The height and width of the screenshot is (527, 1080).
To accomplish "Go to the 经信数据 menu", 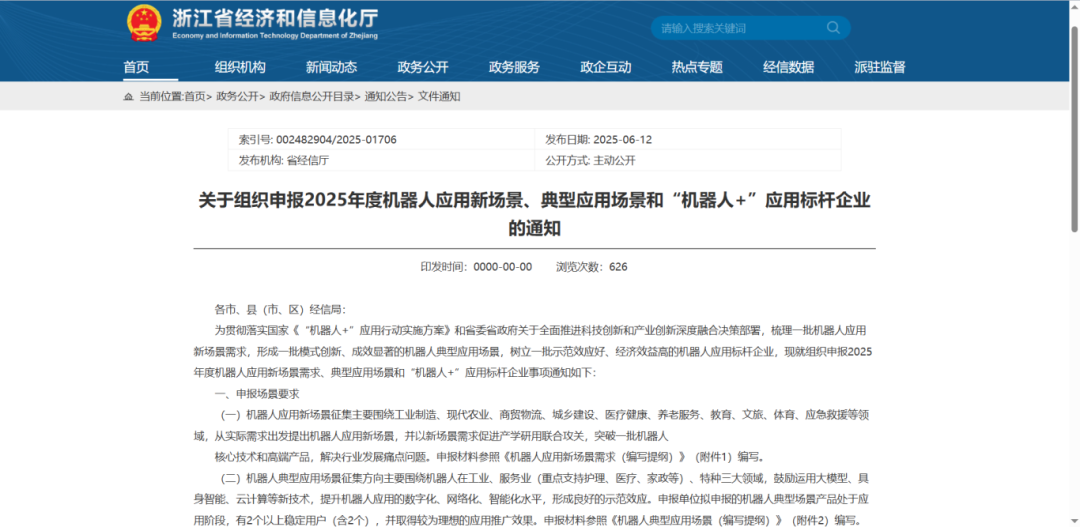I will (789, 68).
